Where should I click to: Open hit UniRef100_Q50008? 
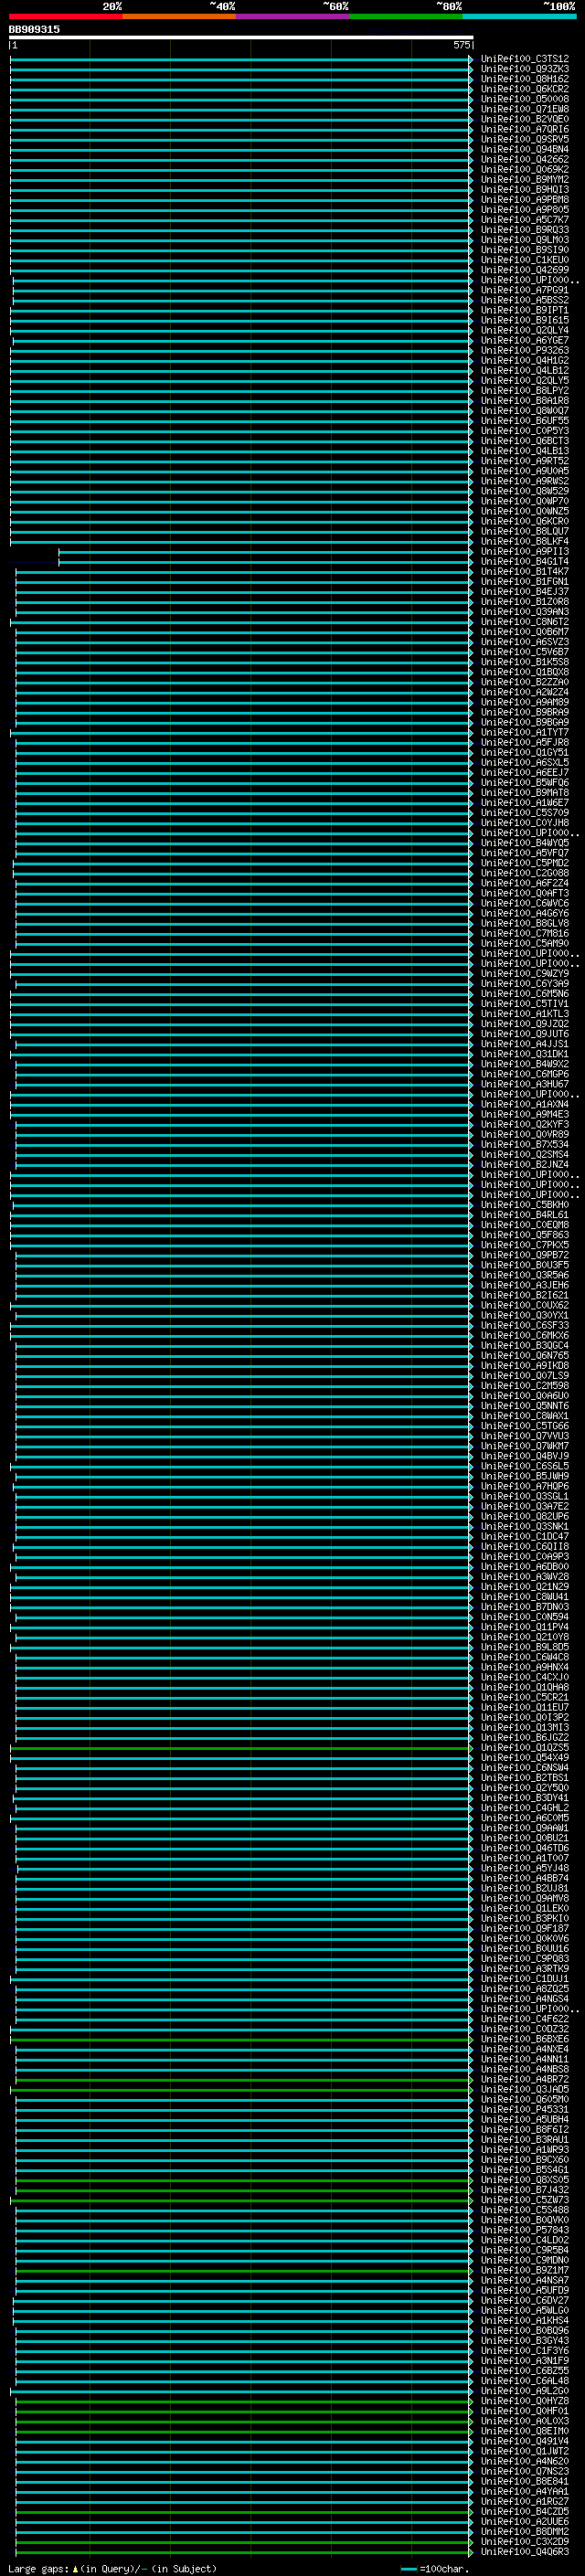pyautogui.click(x=525, y=99)
